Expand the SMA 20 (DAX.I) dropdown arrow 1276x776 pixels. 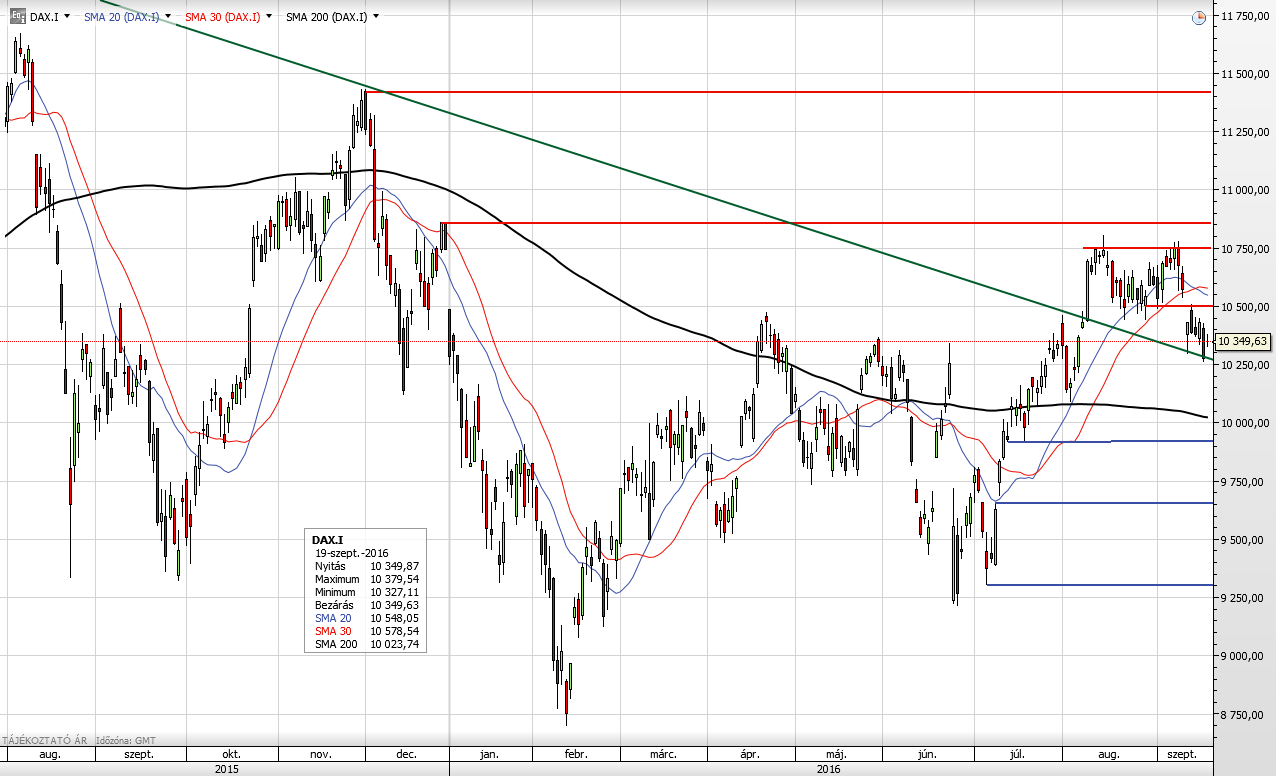(168, 17)
